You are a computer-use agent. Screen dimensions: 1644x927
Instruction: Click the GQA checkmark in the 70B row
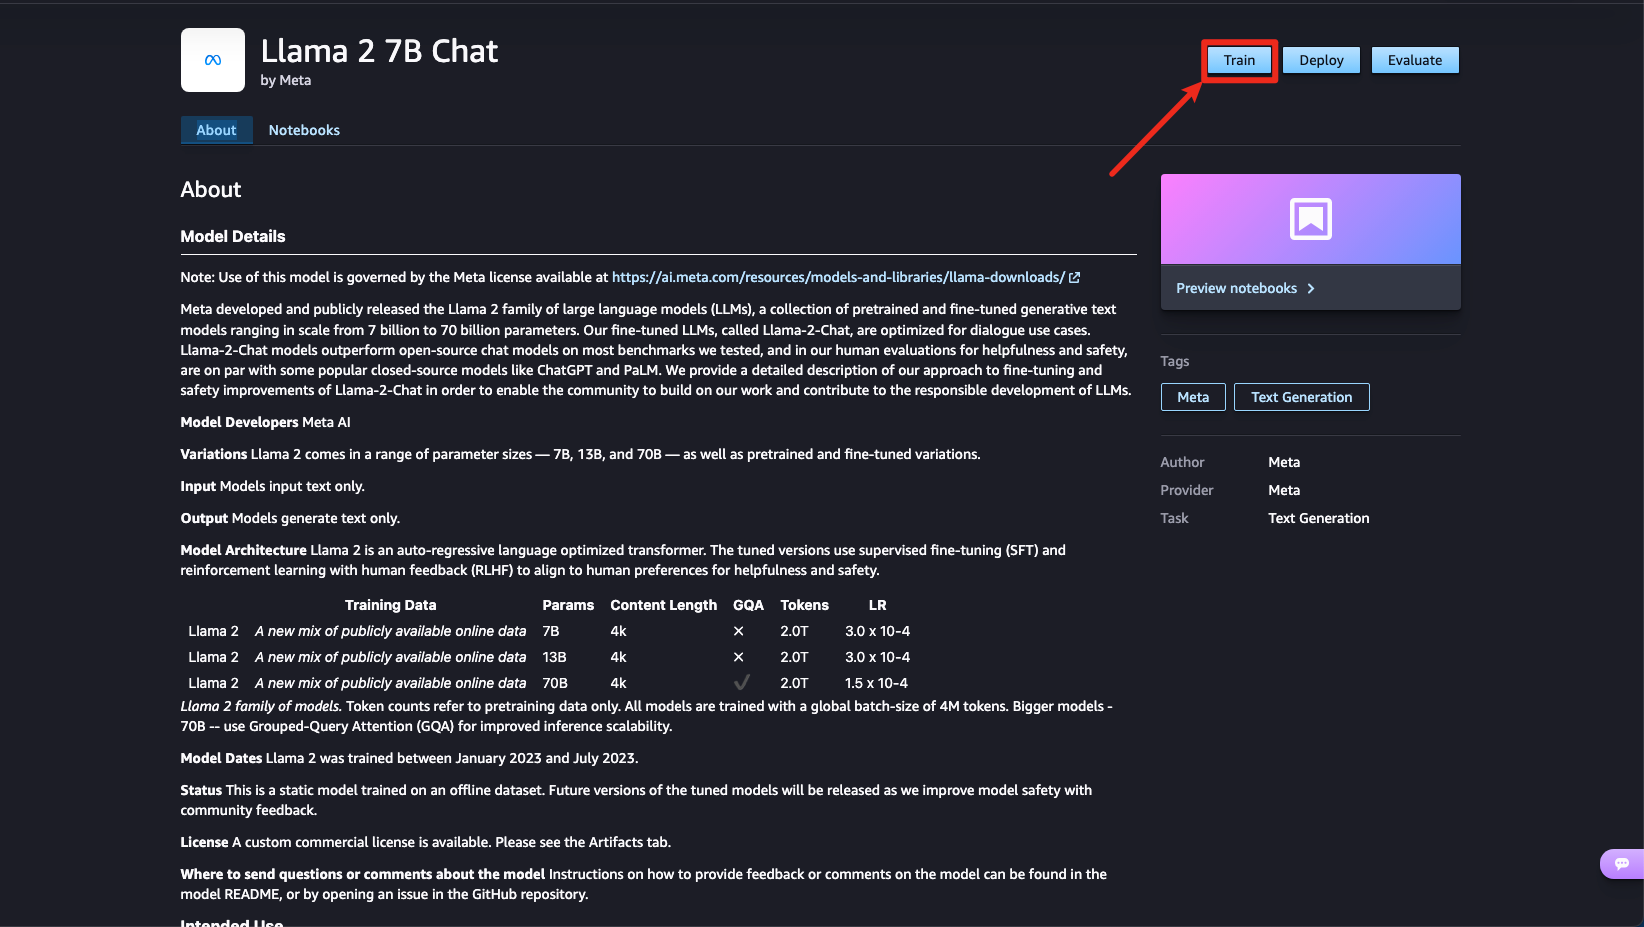[741, 683]
